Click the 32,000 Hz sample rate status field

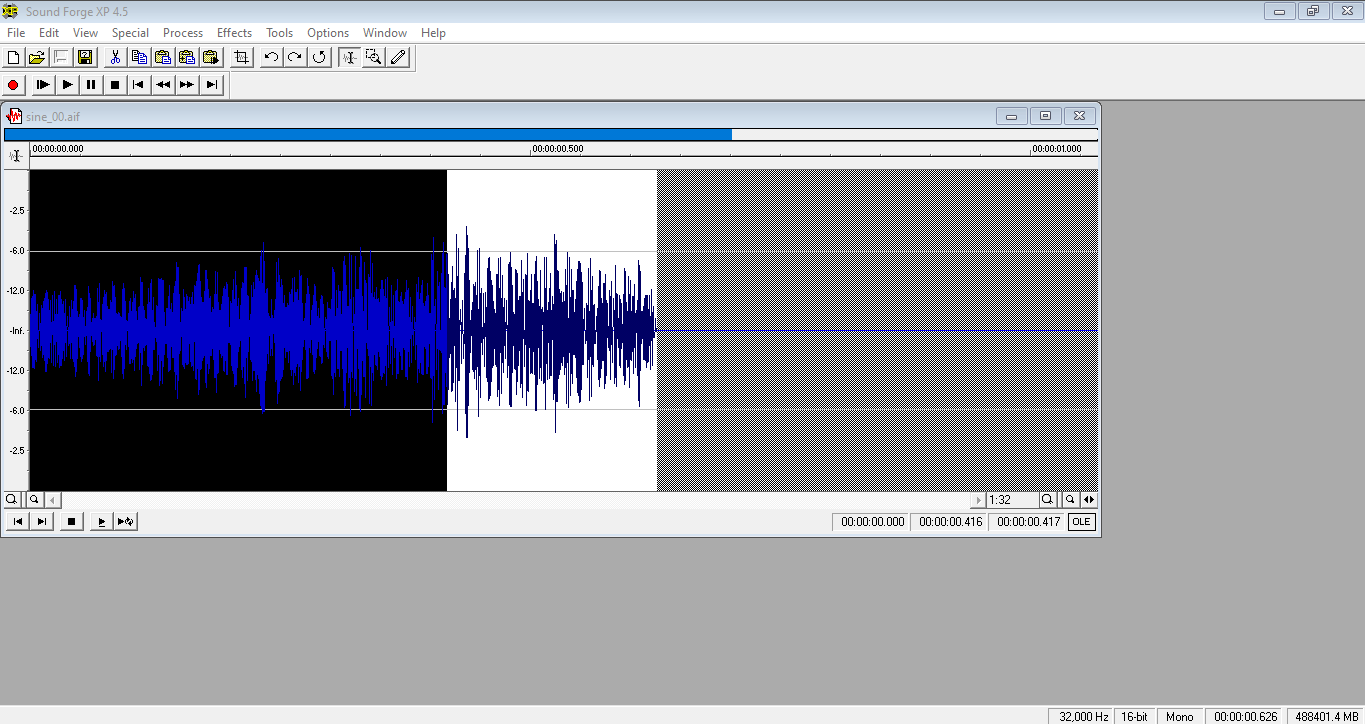tap(1081, 716)
